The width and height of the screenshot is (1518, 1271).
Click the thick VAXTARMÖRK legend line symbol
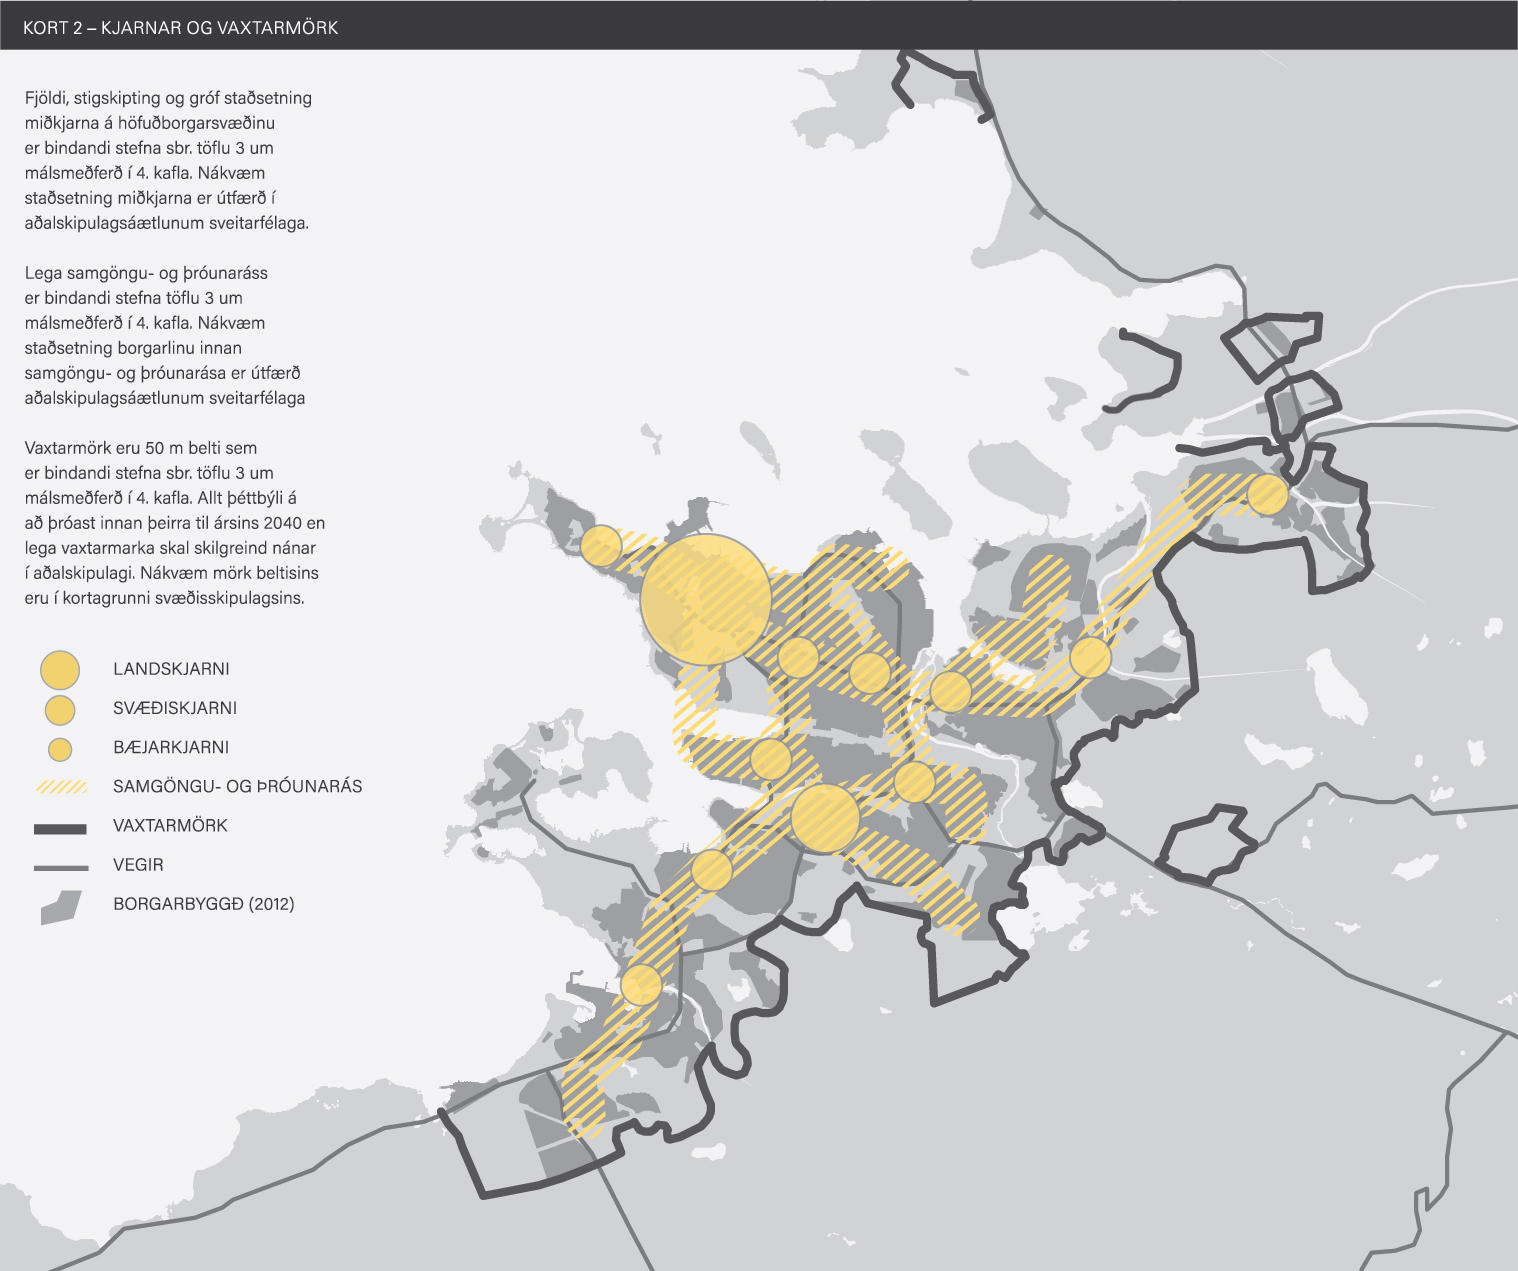pos(60,828)
